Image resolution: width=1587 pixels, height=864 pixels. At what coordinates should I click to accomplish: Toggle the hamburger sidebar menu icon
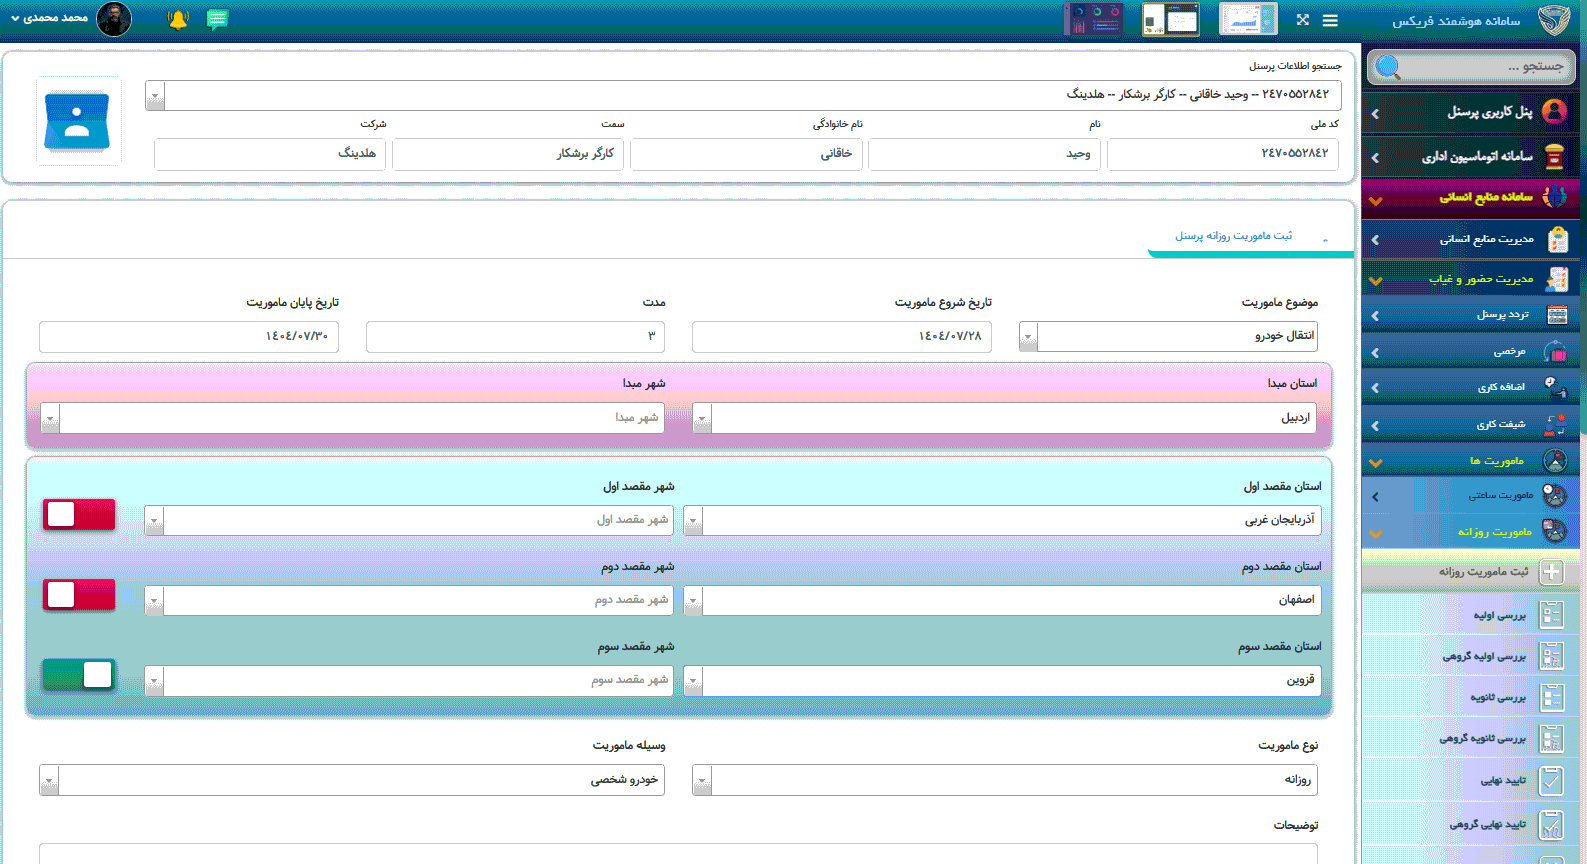coord(1330,20)
